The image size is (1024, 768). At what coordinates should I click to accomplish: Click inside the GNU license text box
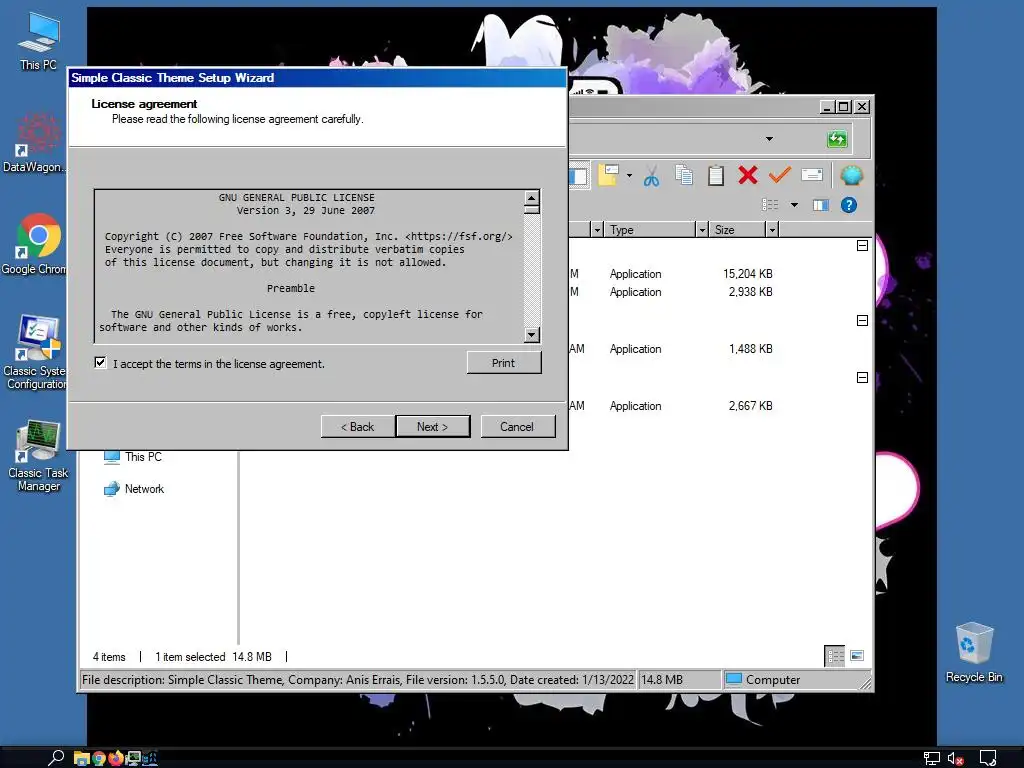point(309,266)
